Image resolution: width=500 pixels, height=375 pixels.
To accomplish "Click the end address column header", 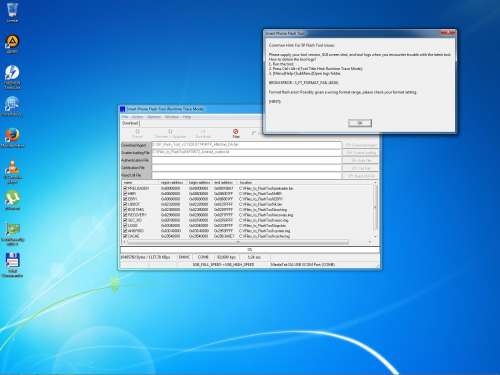I will (x=224, y=183).
